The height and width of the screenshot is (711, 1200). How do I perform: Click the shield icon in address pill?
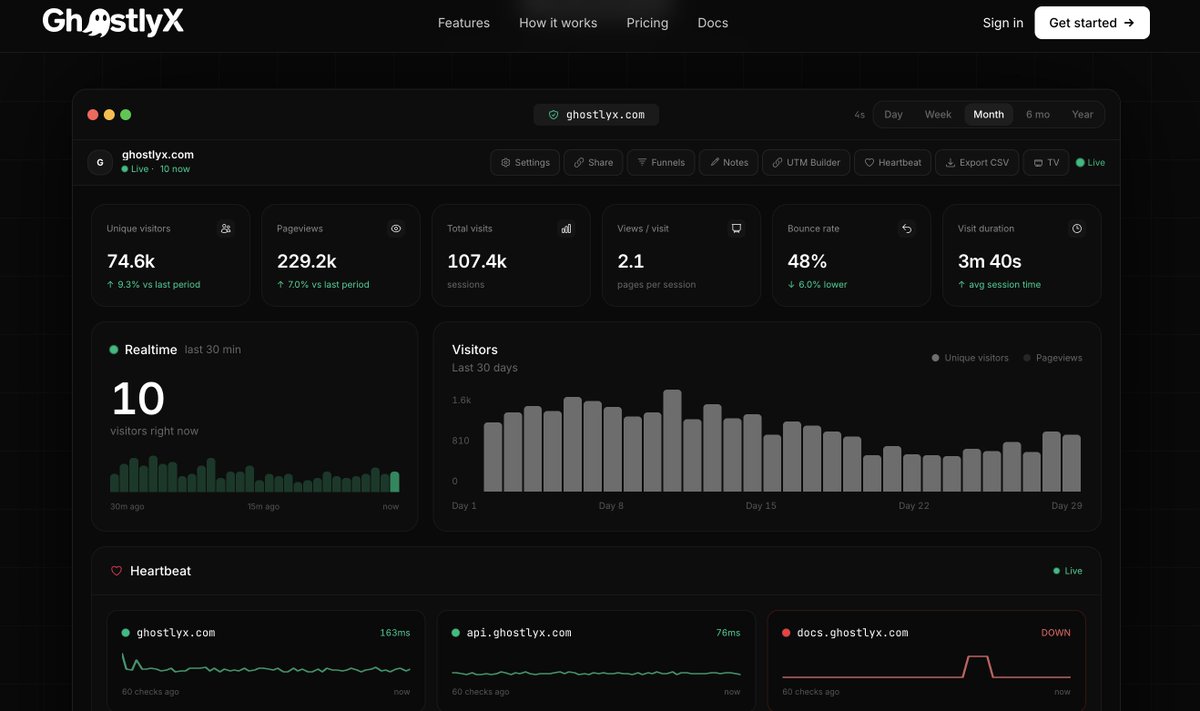553,115
